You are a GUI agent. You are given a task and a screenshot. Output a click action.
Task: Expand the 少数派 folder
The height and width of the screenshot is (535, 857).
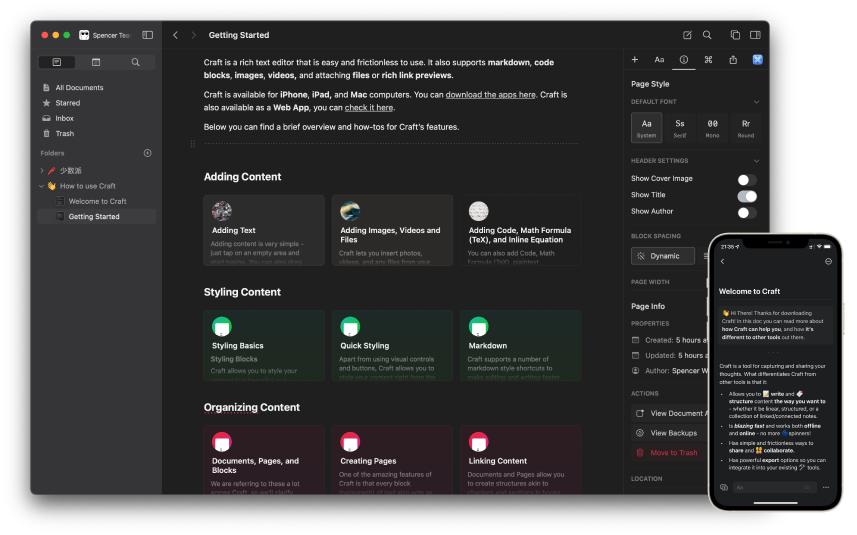coord(42,171)
